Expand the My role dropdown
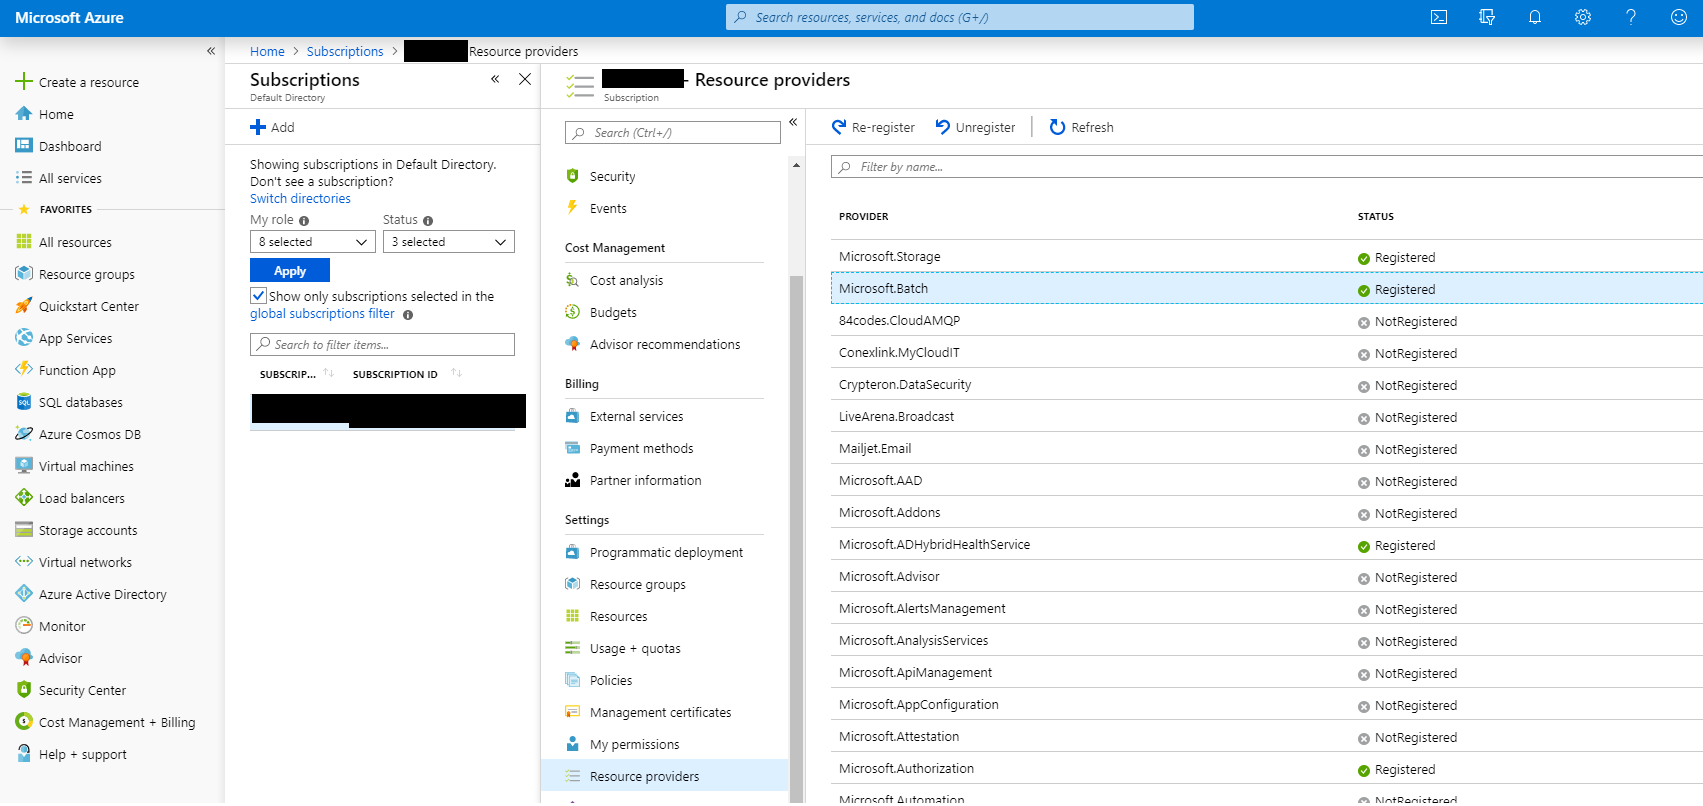The height and width of the screenshot is (806, 1703). tap(312, 242)
